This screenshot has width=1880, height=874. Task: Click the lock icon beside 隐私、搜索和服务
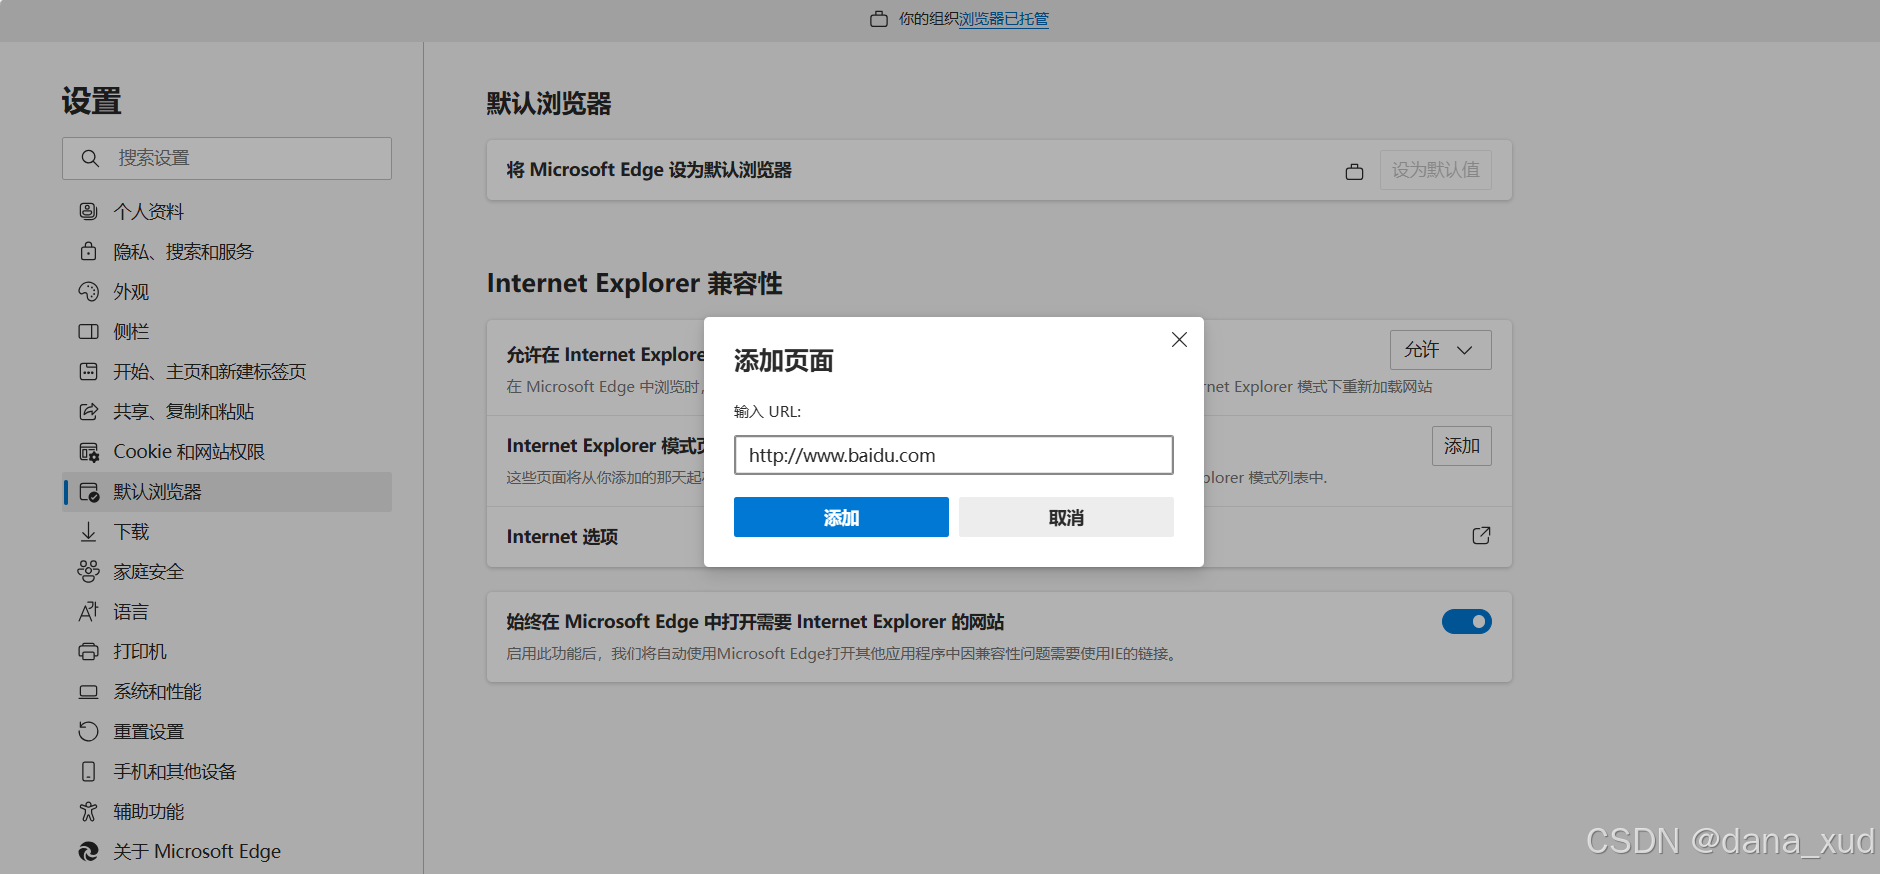coord(89,251)
